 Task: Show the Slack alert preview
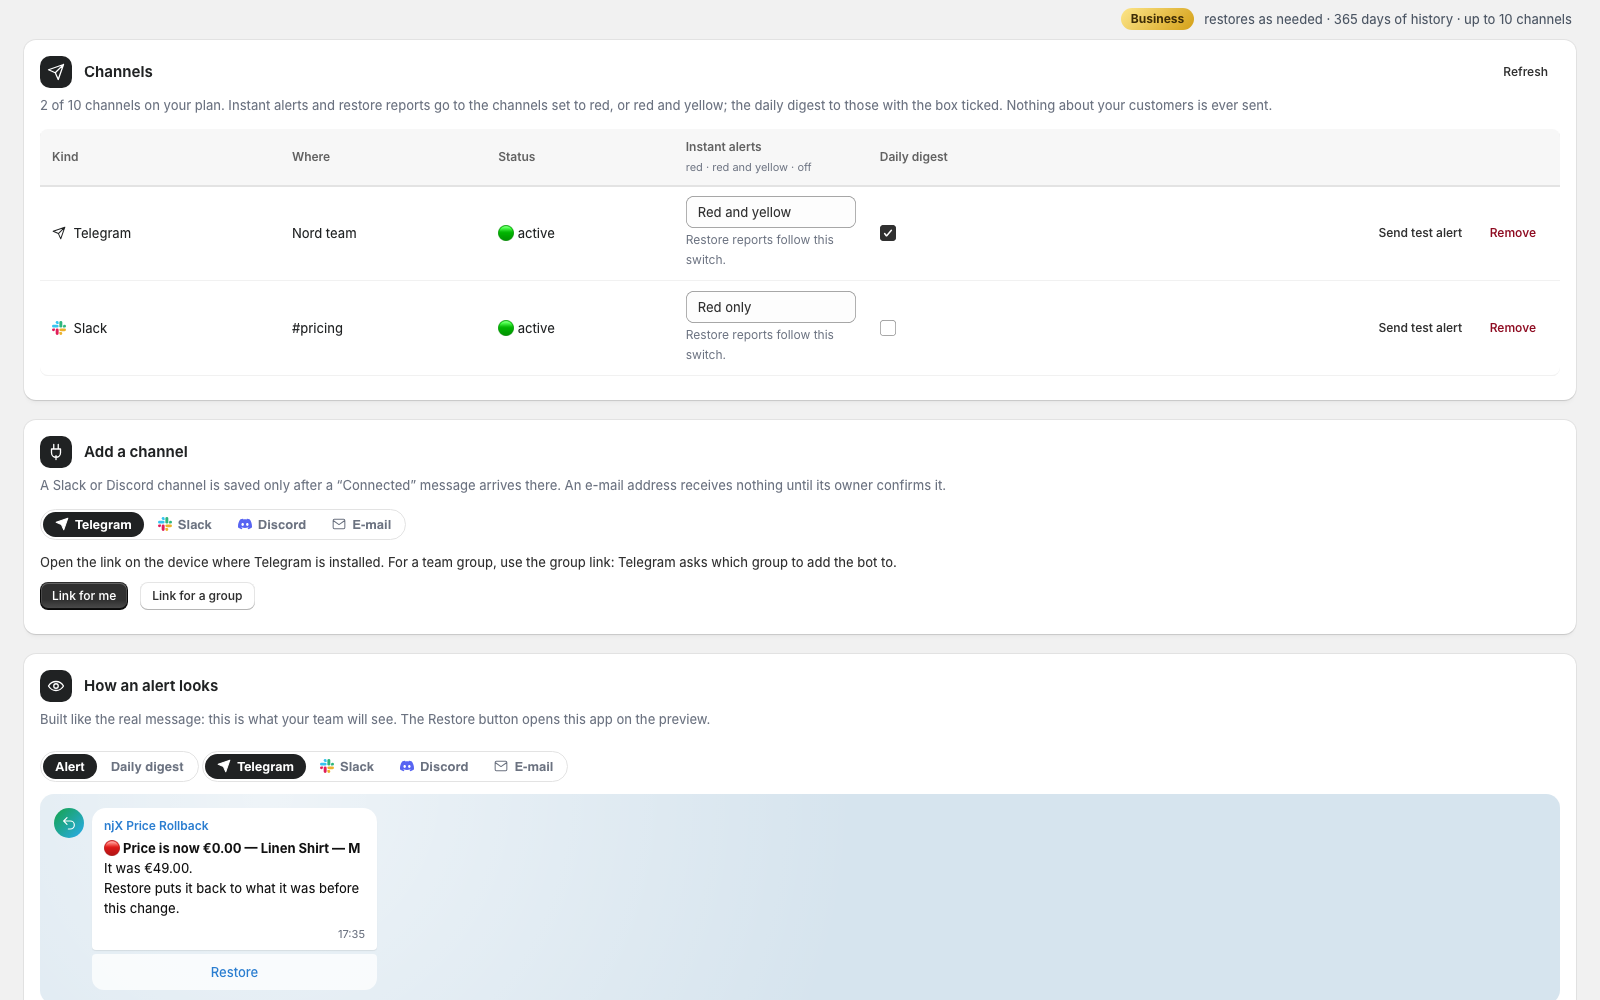click(x=347, y=767)
